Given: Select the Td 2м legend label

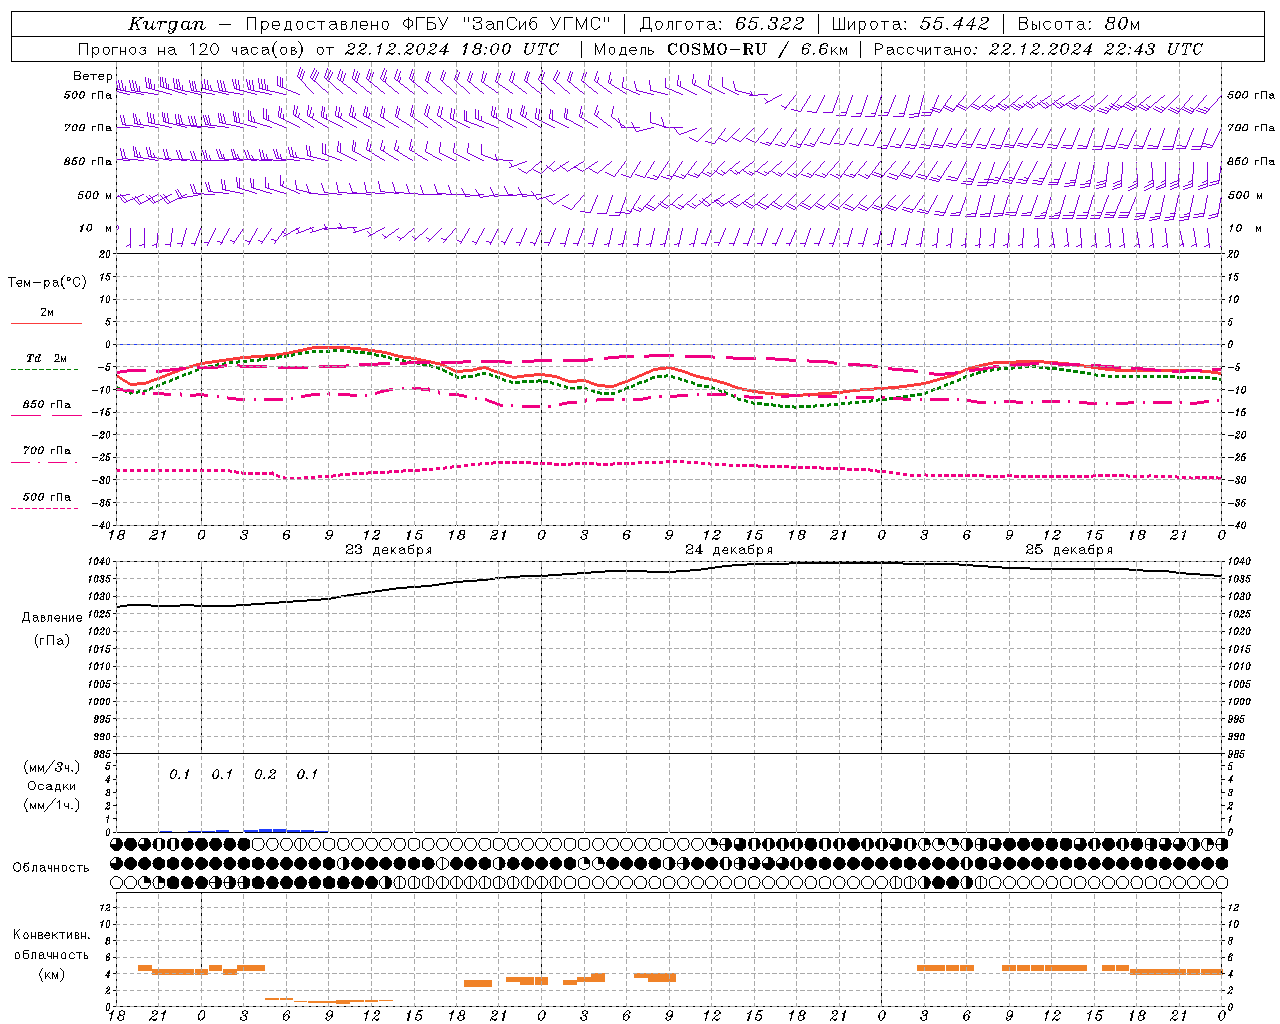Looking at the screenshot, I should (x=47, y=358).
